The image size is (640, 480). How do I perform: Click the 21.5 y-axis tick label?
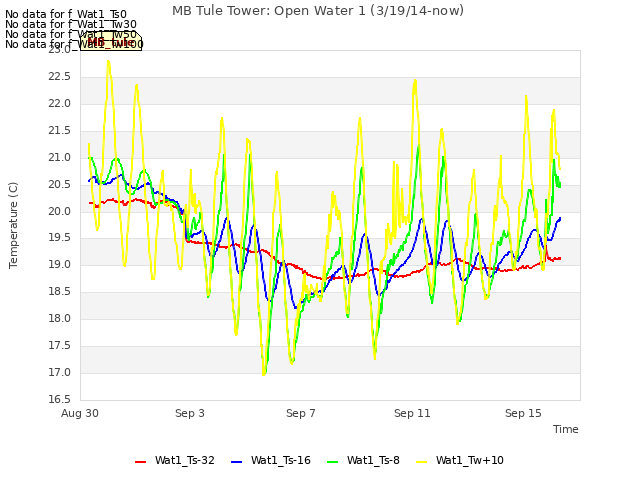60,131
